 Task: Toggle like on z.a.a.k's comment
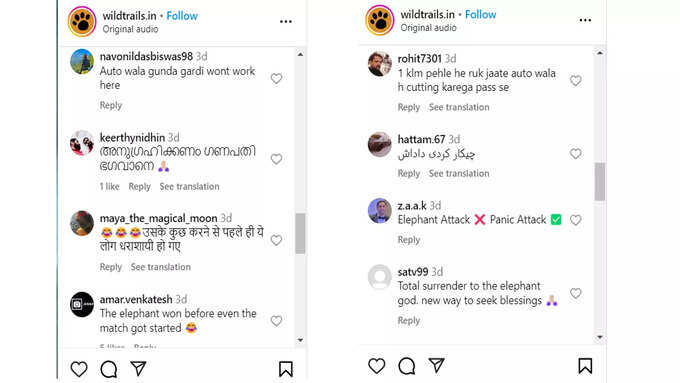tap(575, 220)
